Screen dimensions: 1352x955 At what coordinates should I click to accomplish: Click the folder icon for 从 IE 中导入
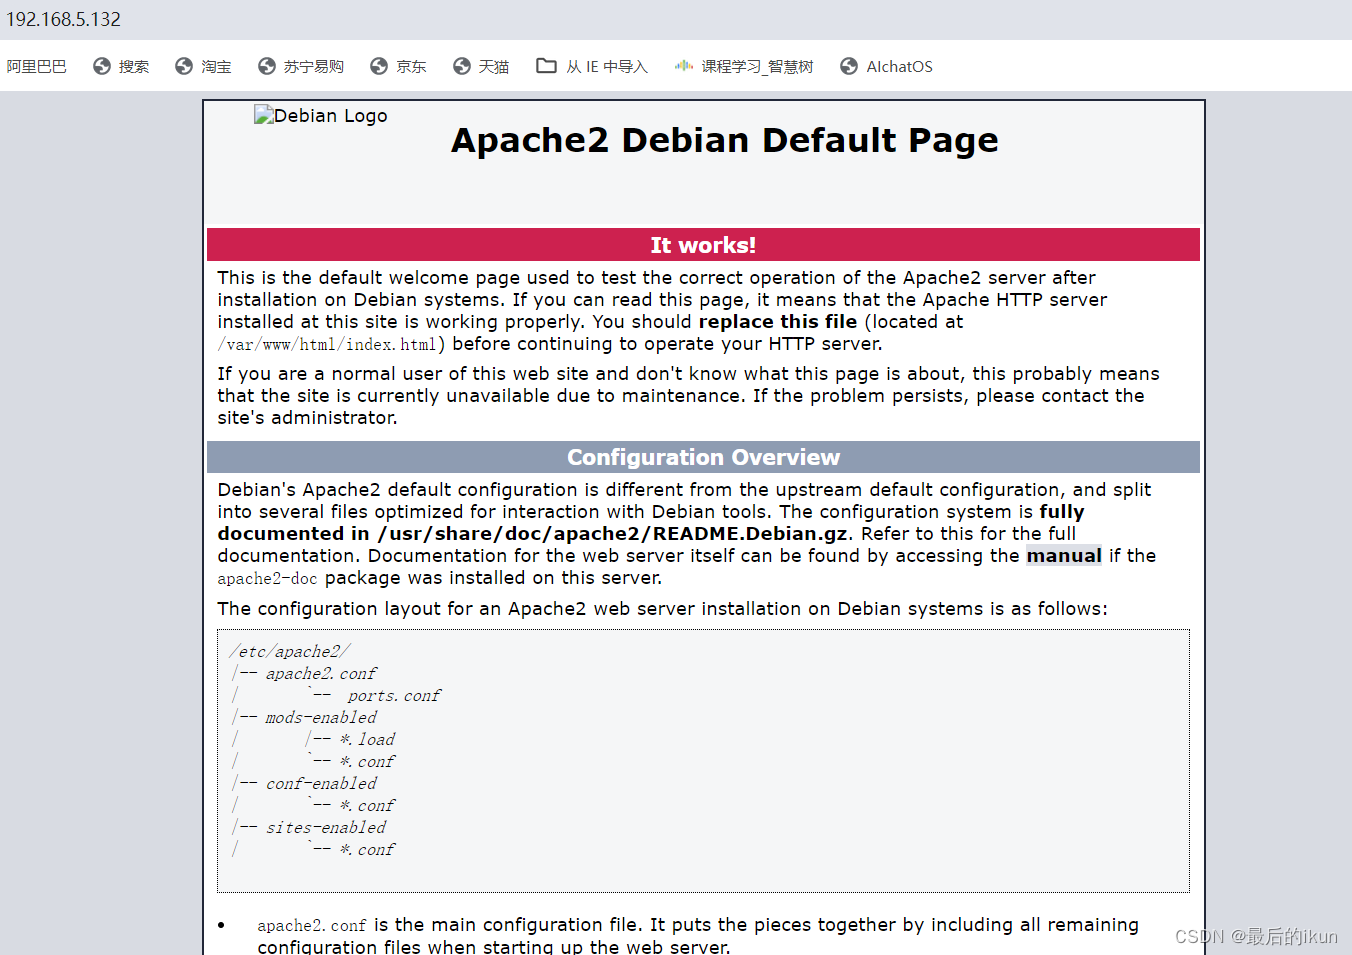[x=546, y=66]
